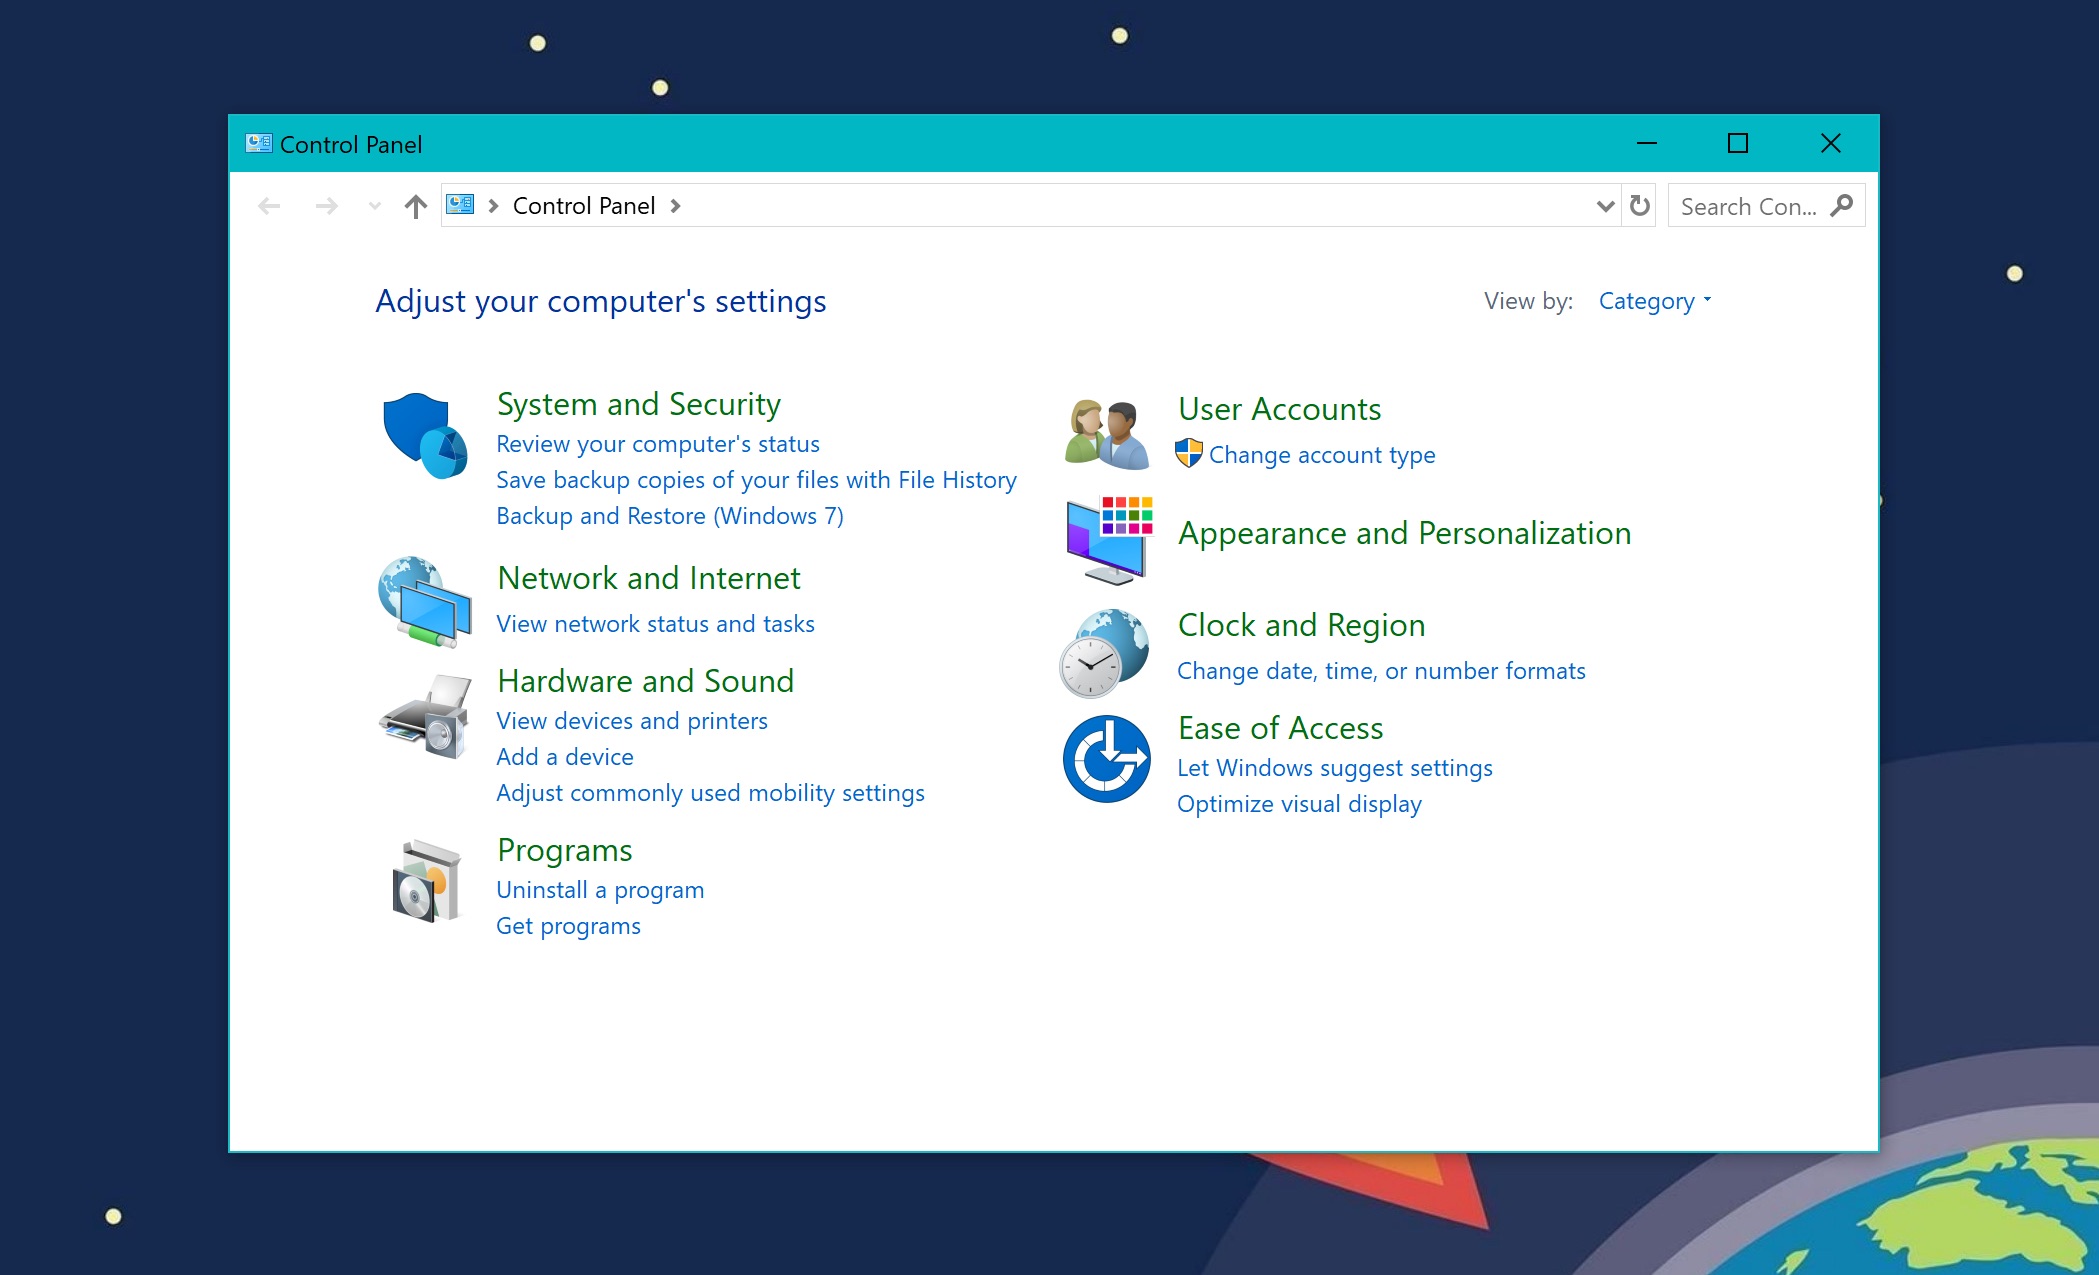Open Backup and Restore (Windows 7)
This screenshot has height=1275, width=2099.
tap(669, 516)
